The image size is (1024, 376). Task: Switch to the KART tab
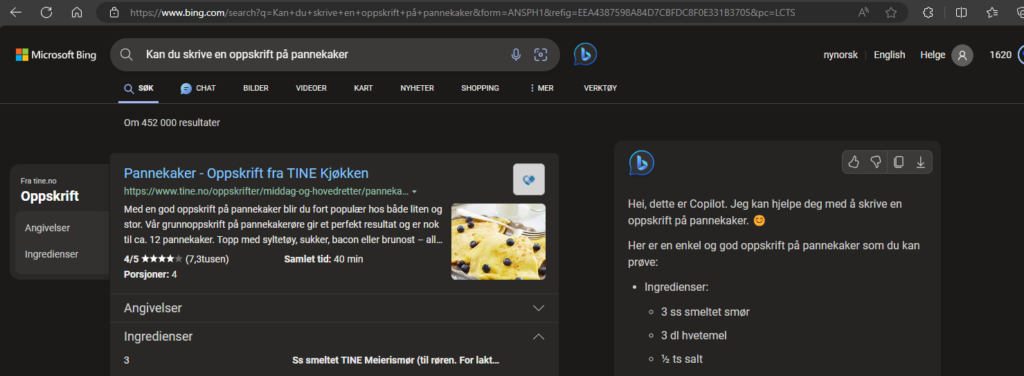click(364, 88)
